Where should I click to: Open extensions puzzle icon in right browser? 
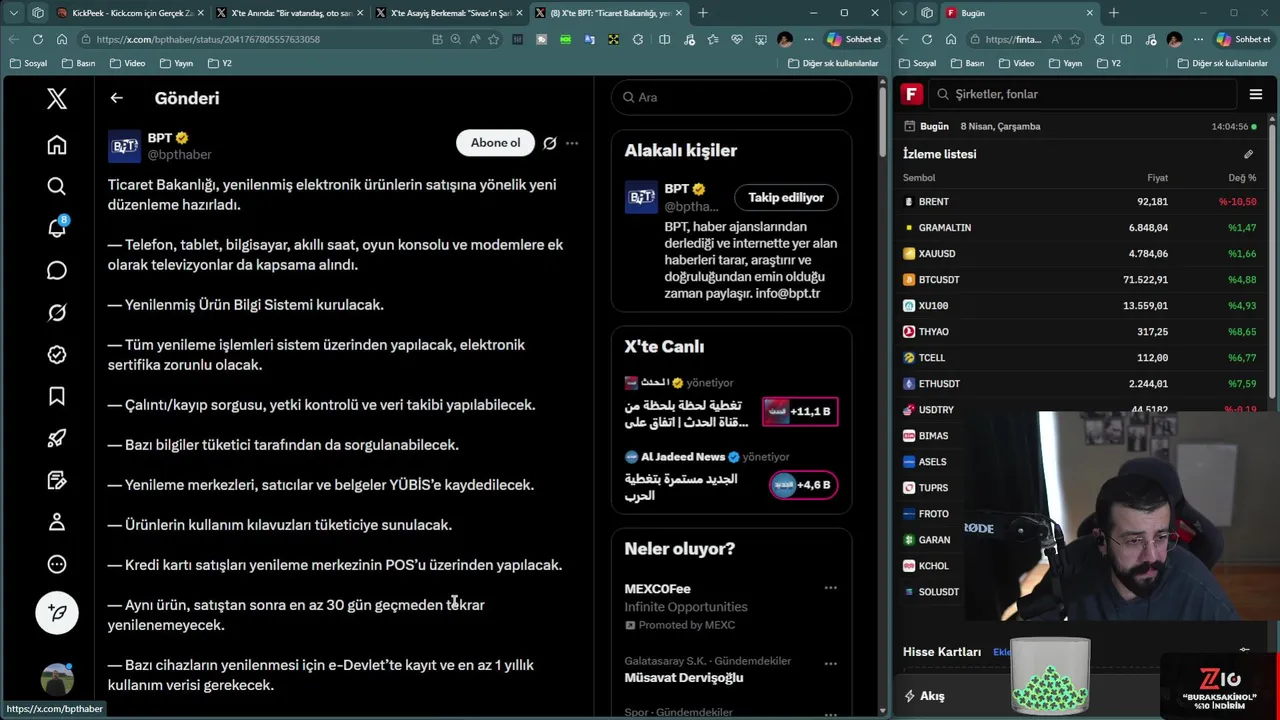click(x=1100, y=39)
